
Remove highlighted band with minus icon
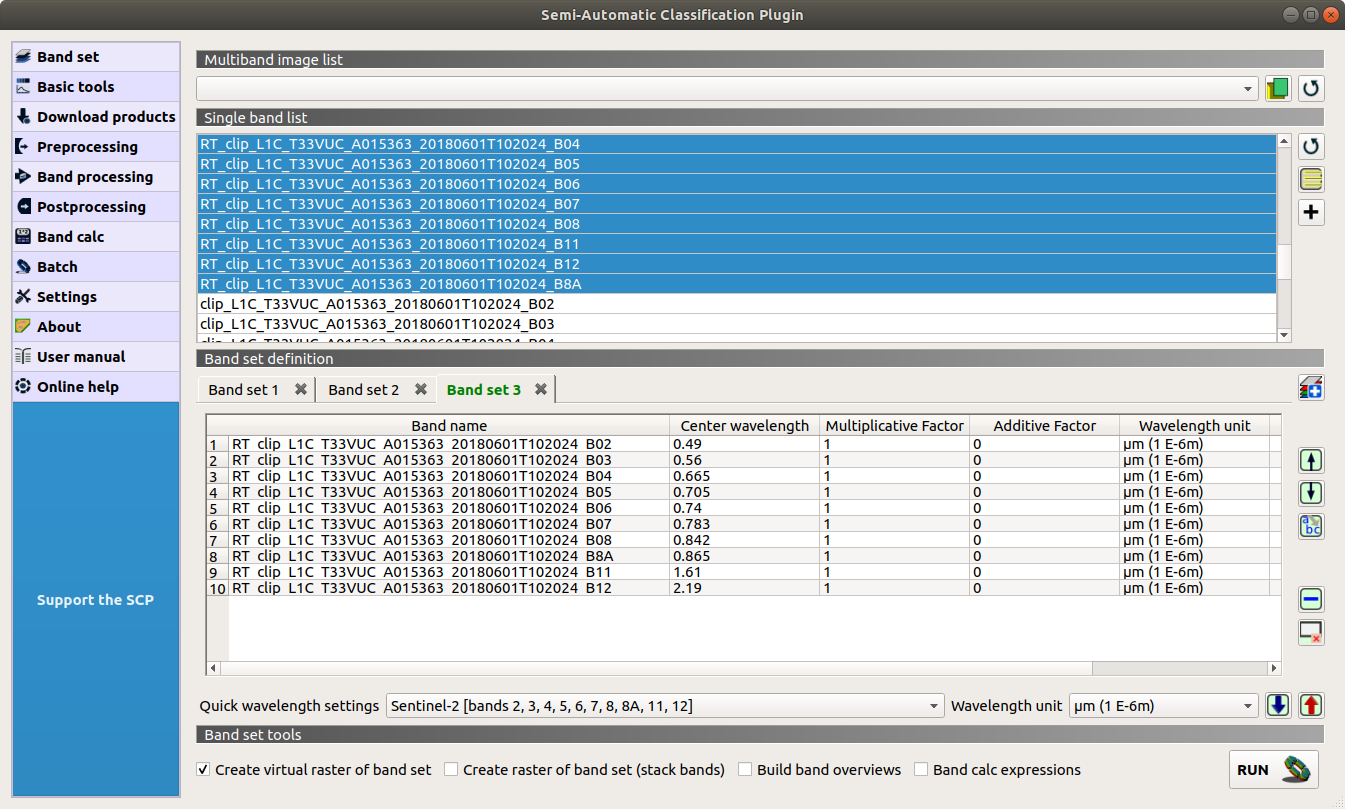1310,599
